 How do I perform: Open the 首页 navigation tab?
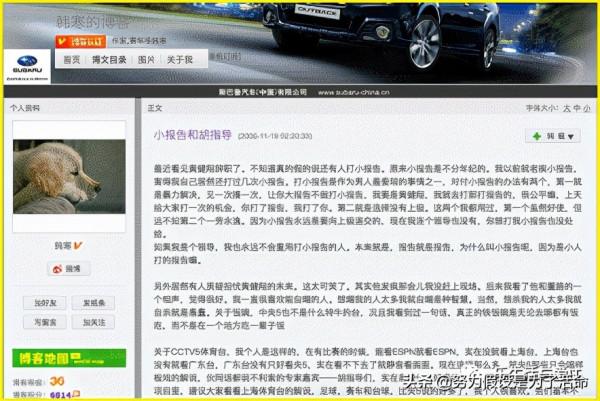point(72,60)
